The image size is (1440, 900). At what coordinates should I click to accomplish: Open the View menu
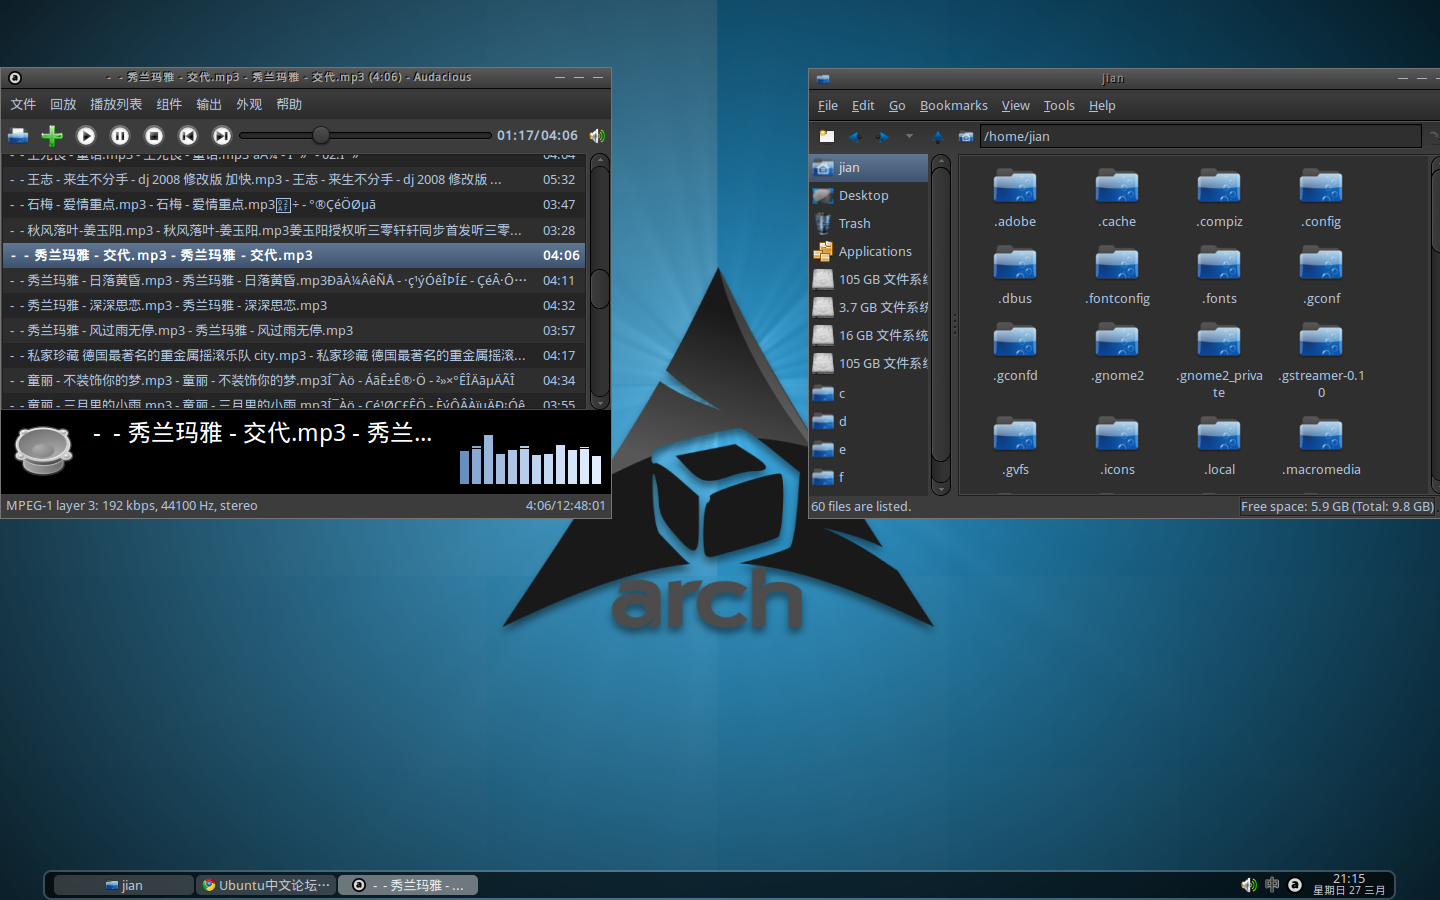[x=1015, y=105]
